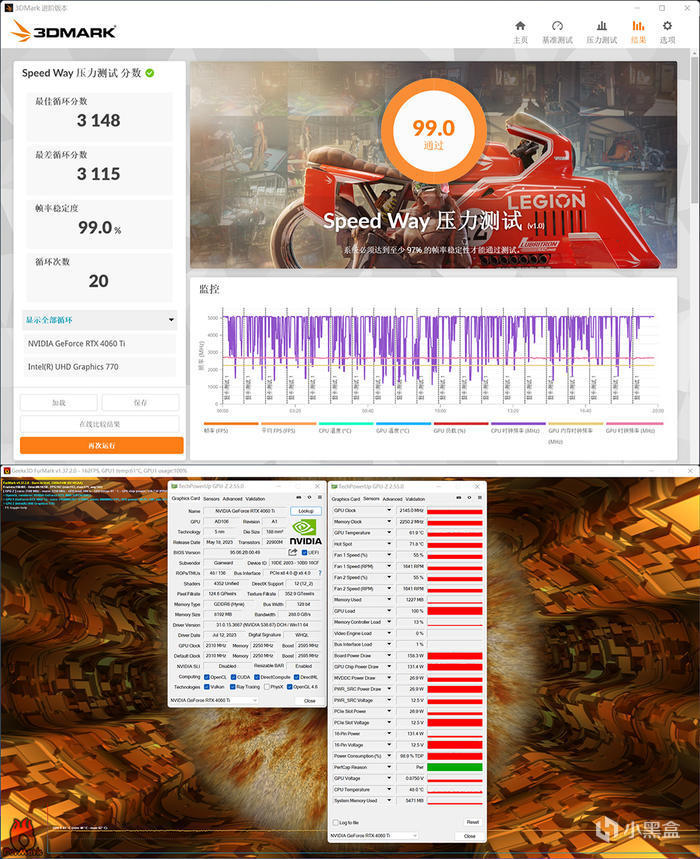Enable the PhysX checkbox
The width and height of the screenshot is (700, 859).
coord(267,686)
